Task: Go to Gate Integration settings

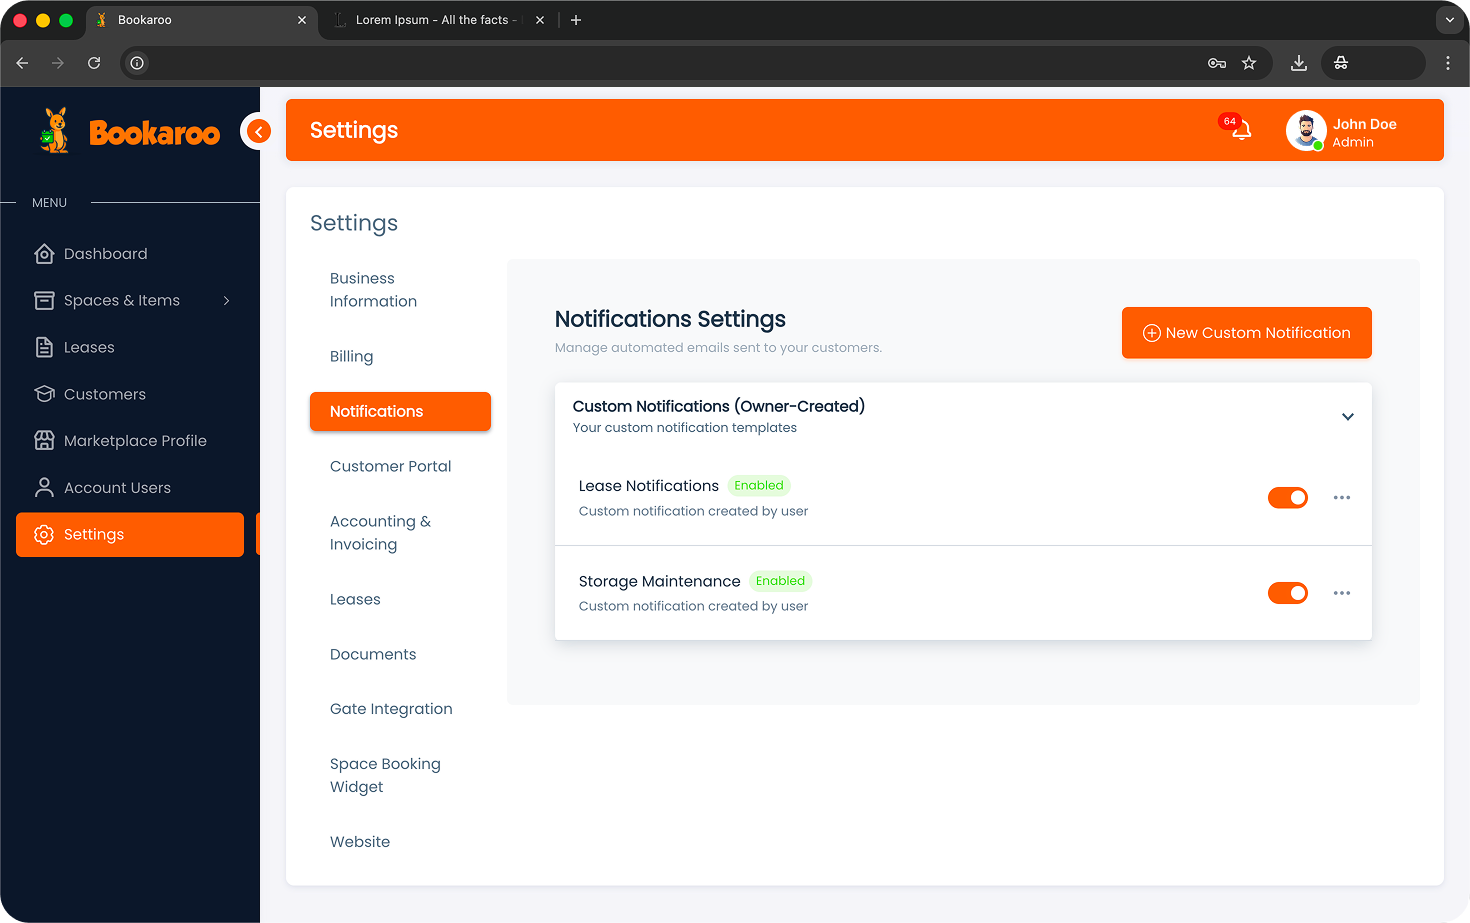Action: [391, 709]
